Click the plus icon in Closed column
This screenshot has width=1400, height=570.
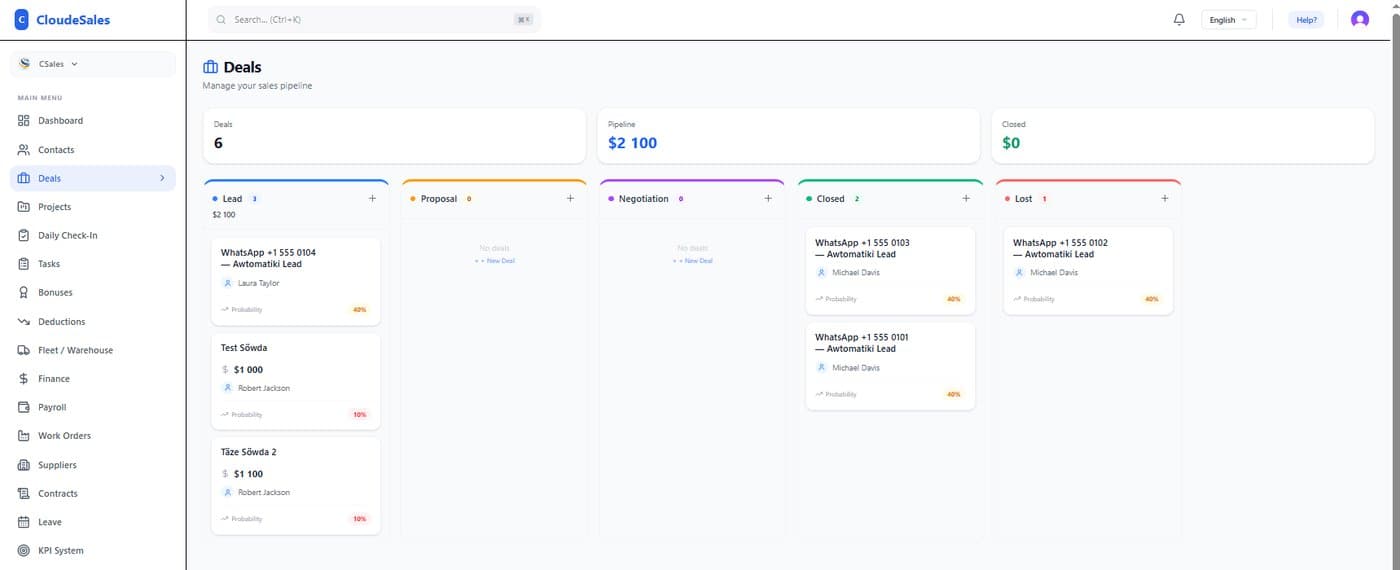click(966, 198)
